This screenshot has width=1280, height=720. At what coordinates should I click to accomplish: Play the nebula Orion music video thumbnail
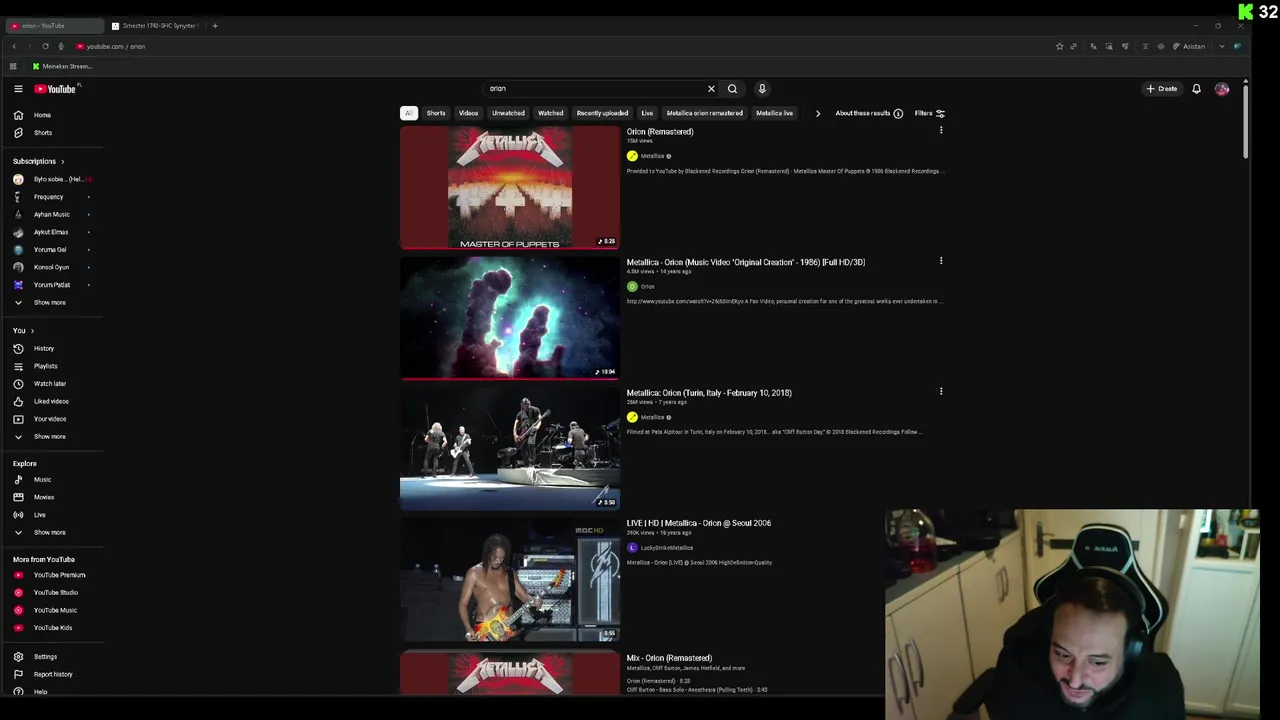[510, 318]
